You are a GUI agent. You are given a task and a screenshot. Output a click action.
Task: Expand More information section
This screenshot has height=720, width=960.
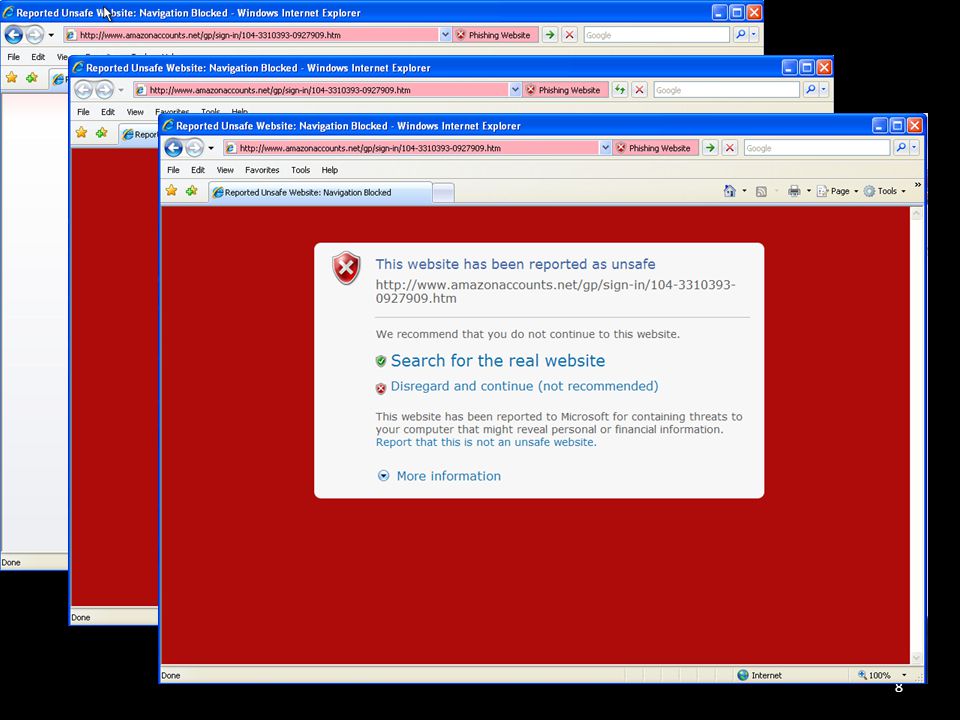coord(440,476)
